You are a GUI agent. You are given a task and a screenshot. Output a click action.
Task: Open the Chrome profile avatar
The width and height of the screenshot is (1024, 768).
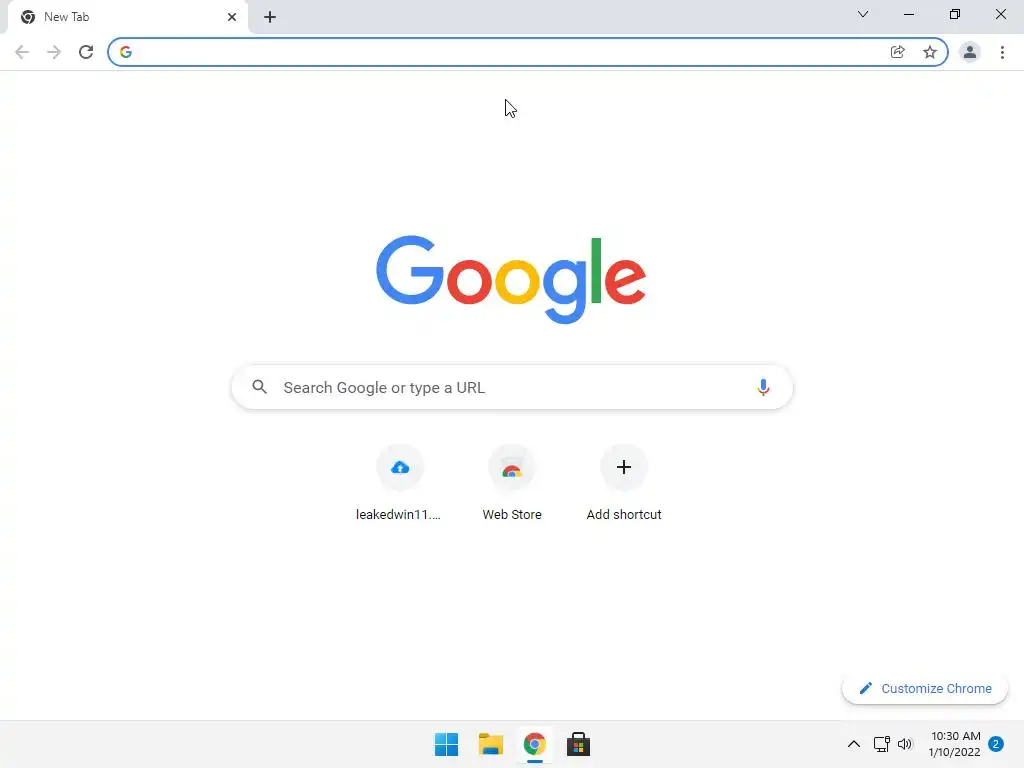[970, 52]
